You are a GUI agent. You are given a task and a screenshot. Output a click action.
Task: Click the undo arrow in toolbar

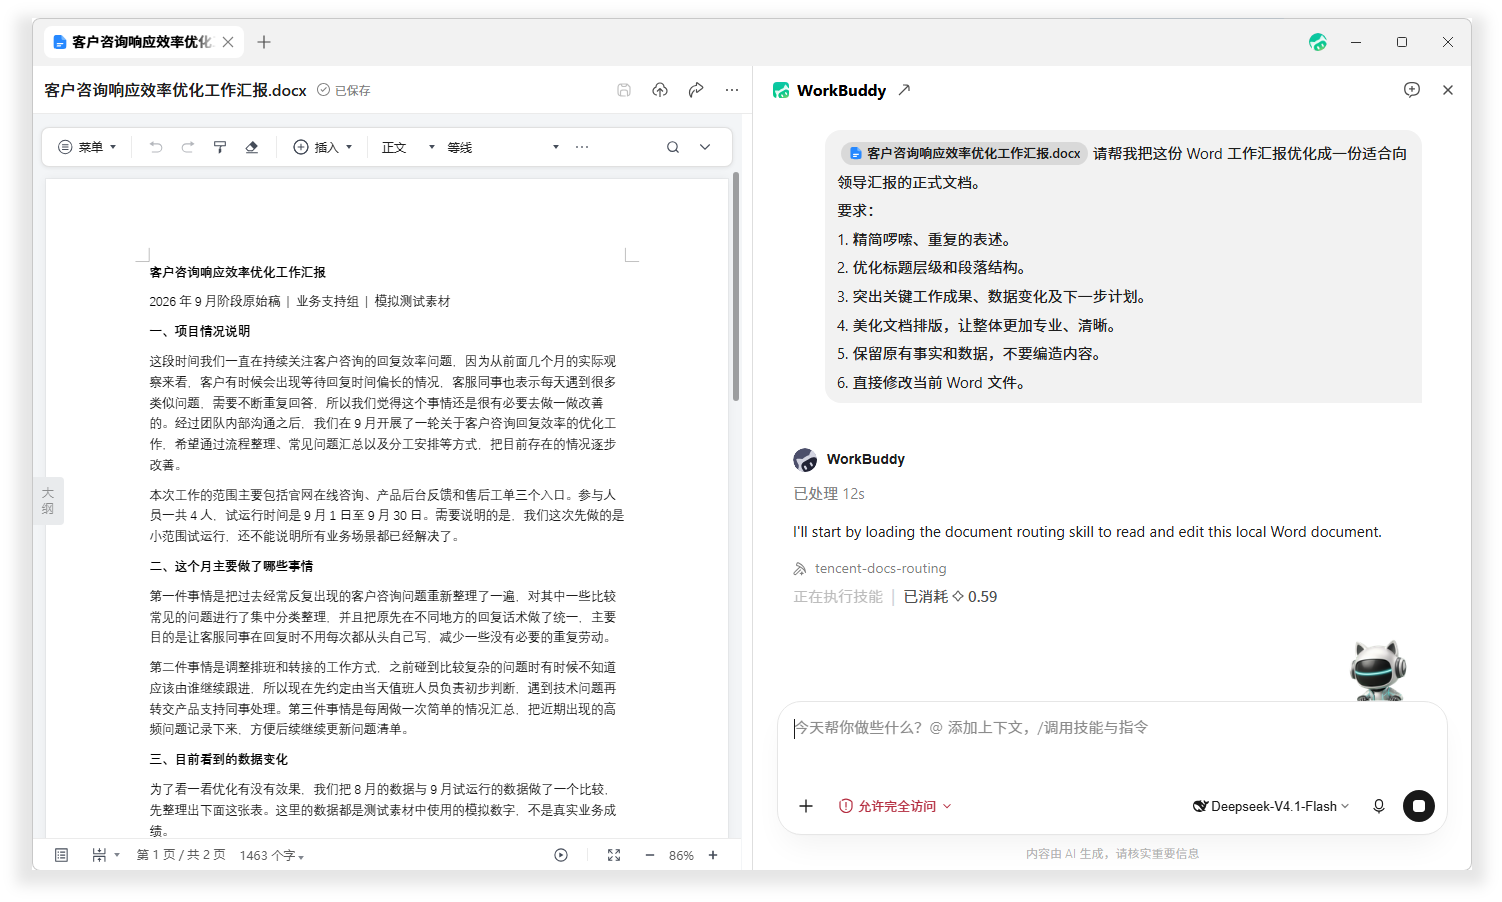156,147
